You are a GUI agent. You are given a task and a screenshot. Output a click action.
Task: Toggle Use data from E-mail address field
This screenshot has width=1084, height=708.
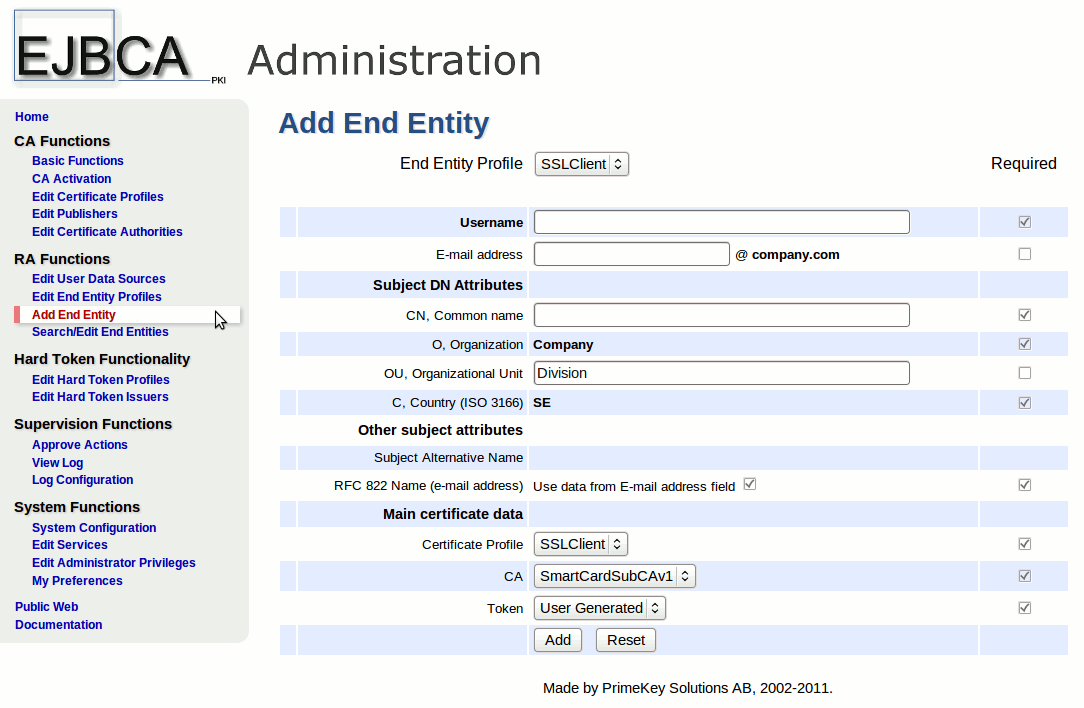749,484
